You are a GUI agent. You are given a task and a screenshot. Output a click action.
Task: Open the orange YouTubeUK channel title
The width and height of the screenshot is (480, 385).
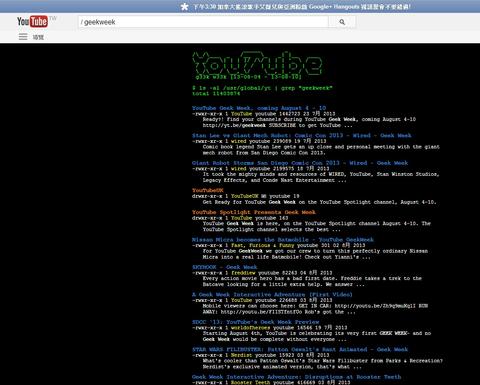pos(208,190)
